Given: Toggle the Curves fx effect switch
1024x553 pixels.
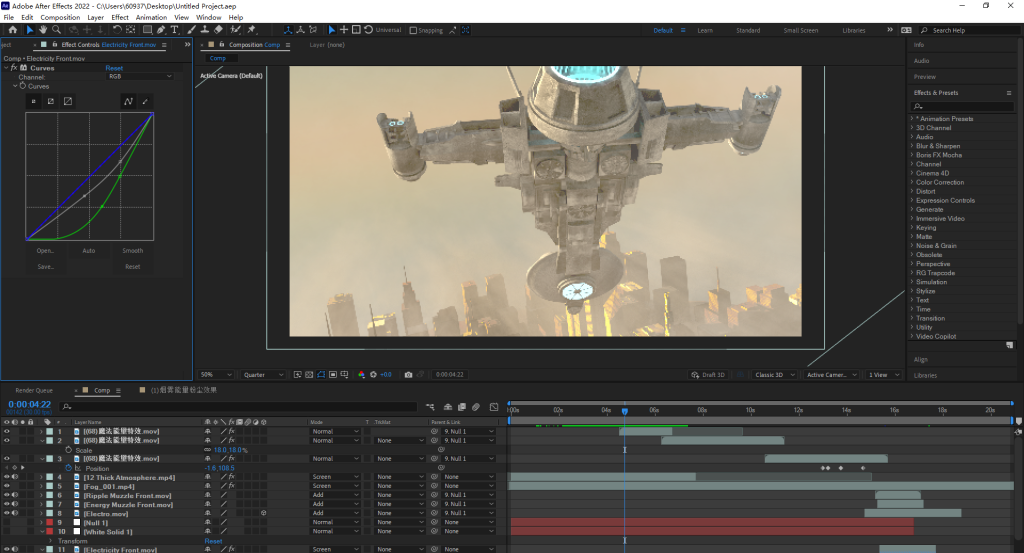Looking at the screenshot, I should tap(14, 68).
